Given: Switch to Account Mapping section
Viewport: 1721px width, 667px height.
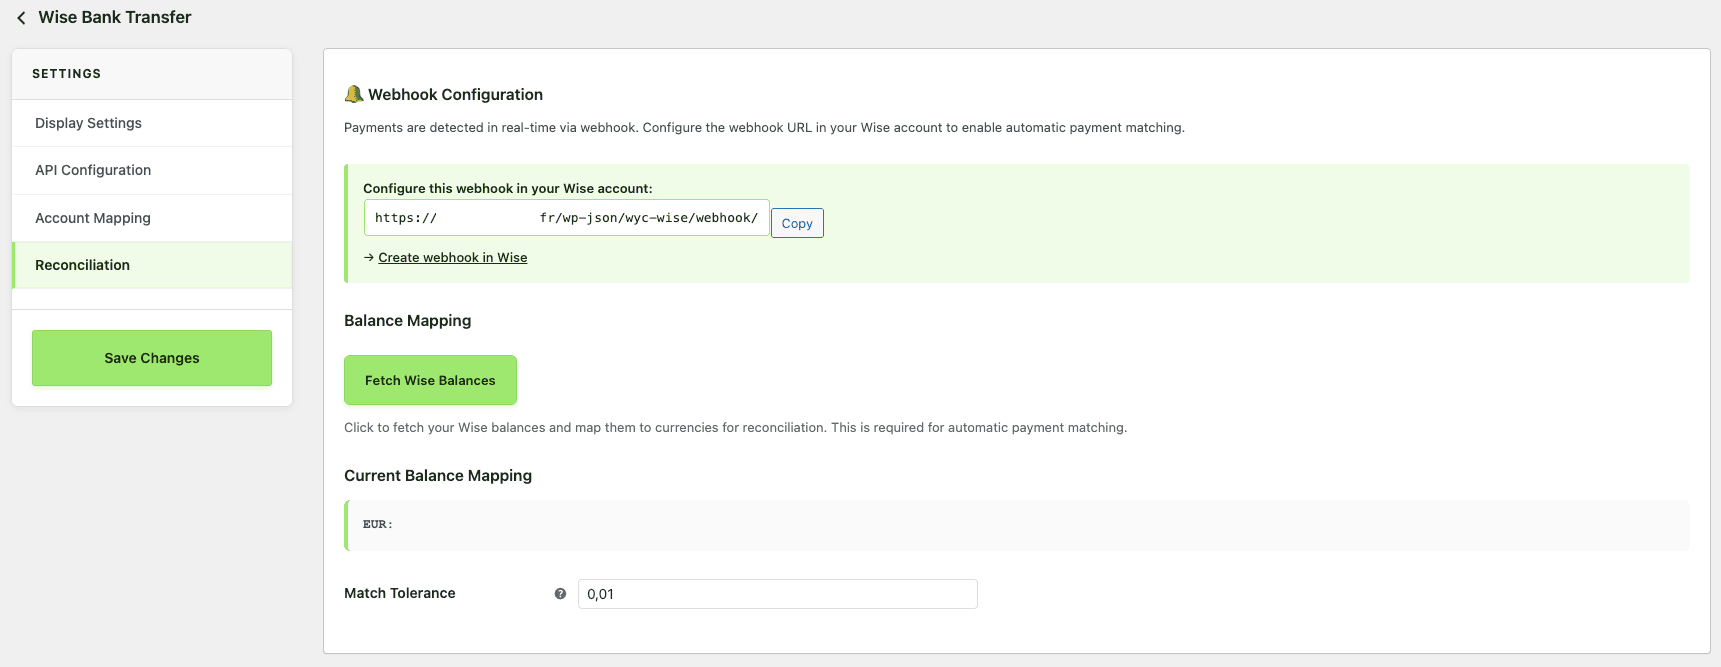Looking at the screenshot, I should click(x=93, y=218).
